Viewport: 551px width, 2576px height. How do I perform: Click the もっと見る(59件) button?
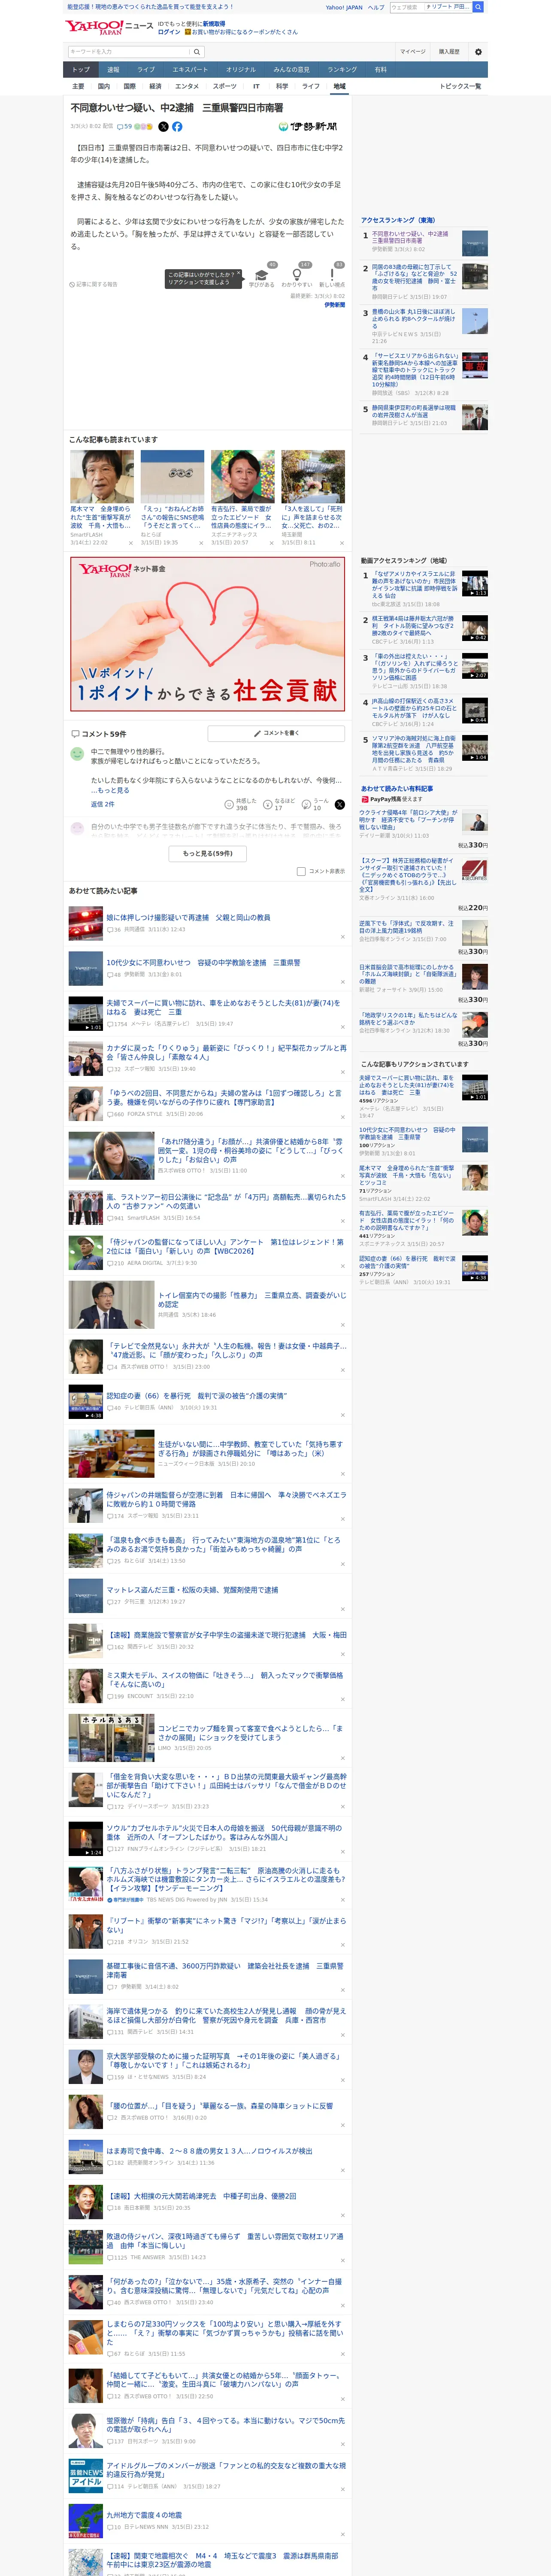(208, 853)
